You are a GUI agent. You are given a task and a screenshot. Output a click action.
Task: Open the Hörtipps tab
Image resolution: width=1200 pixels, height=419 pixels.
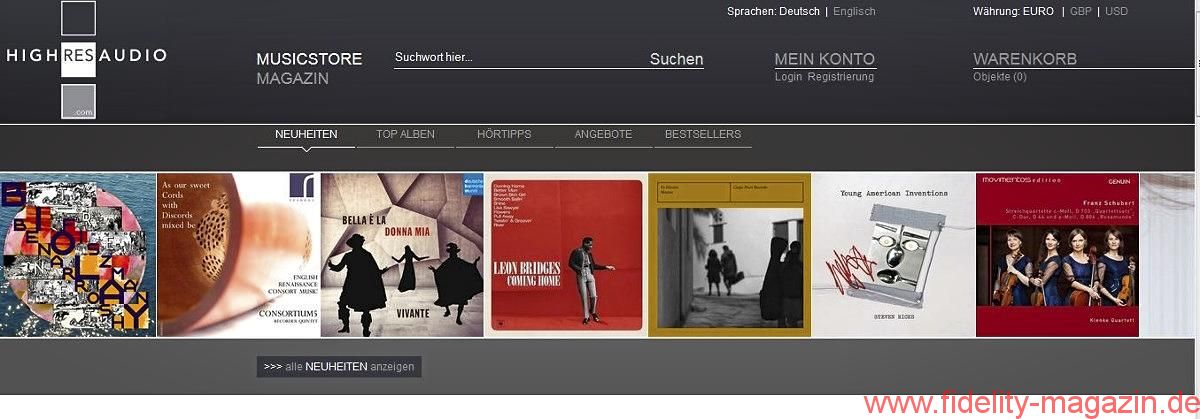pyautogui.click(x=504, y=134)
